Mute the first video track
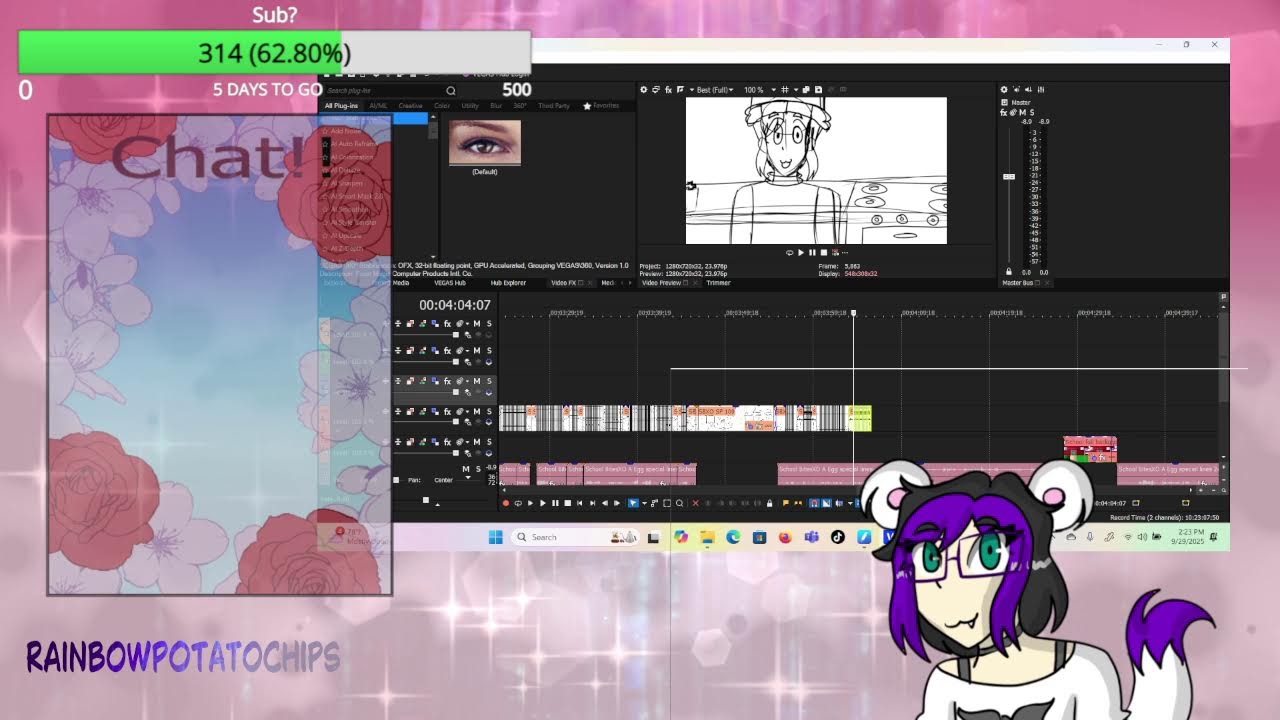 pos(477,324)
